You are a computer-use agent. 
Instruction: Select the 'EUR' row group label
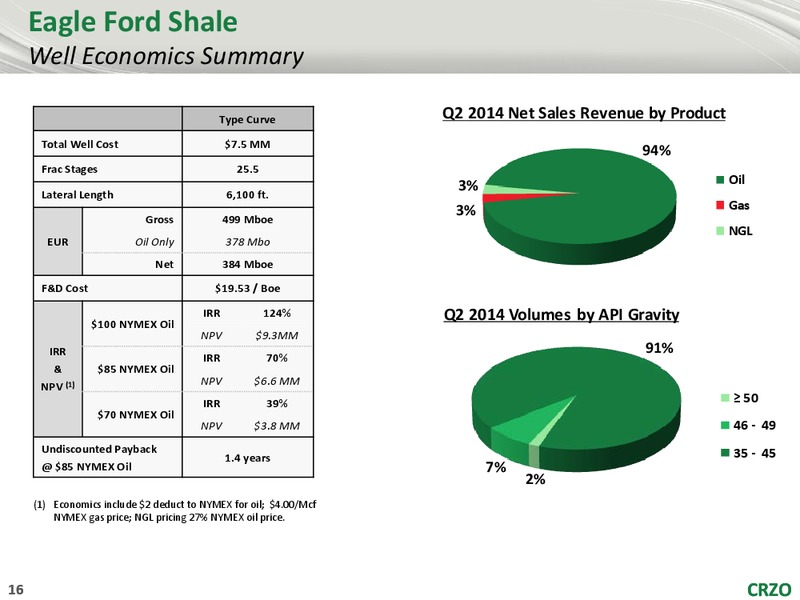58,242
